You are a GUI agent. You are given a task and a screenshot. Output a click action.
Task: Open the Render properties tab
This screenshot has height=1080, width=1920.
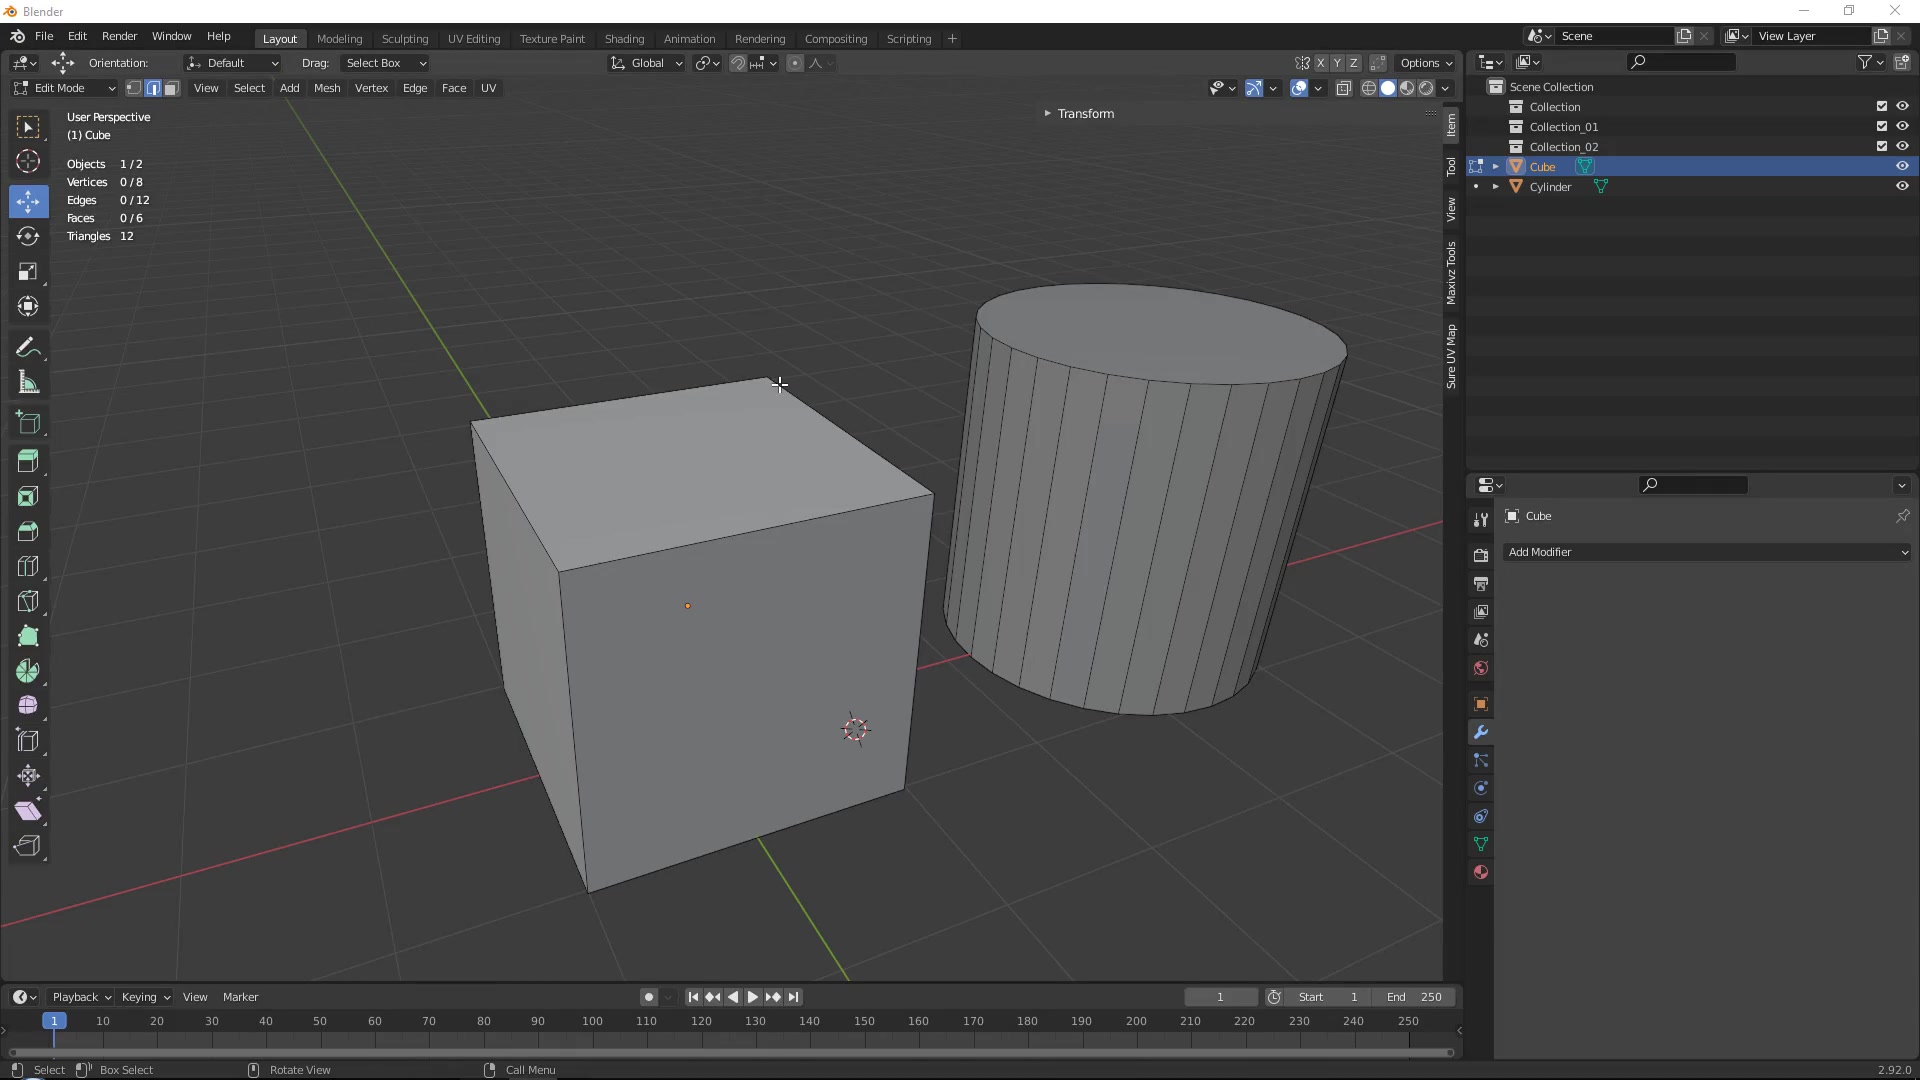(x=1481, y=555)
